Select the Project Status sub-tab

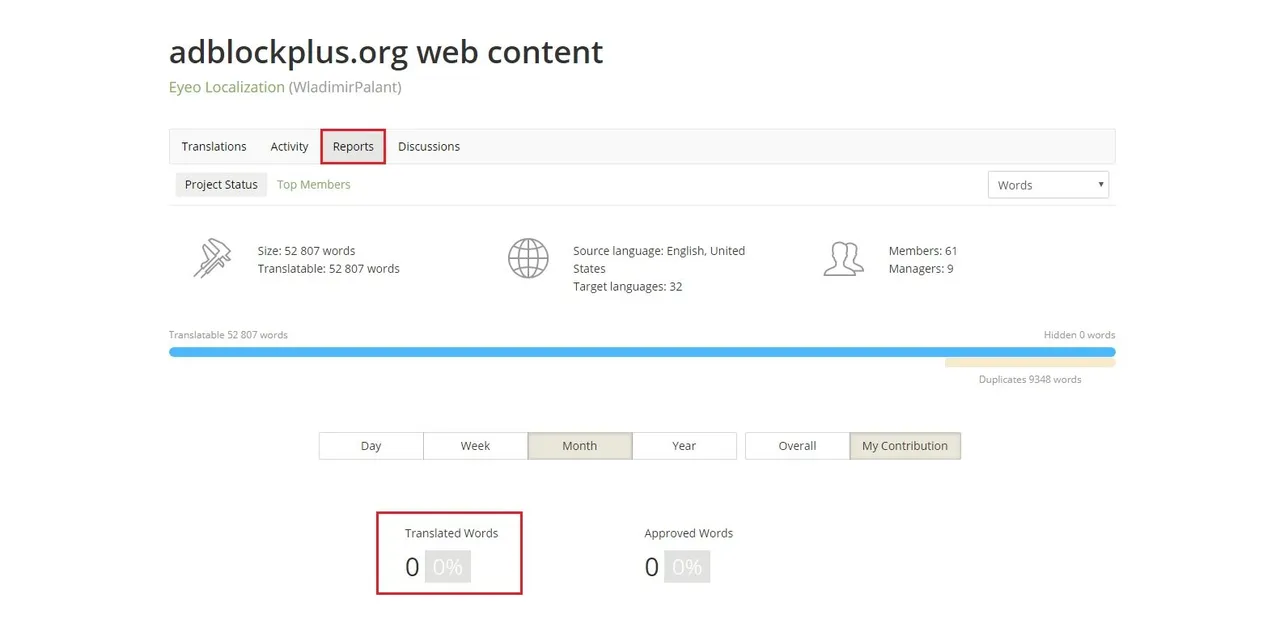[221, 184]
